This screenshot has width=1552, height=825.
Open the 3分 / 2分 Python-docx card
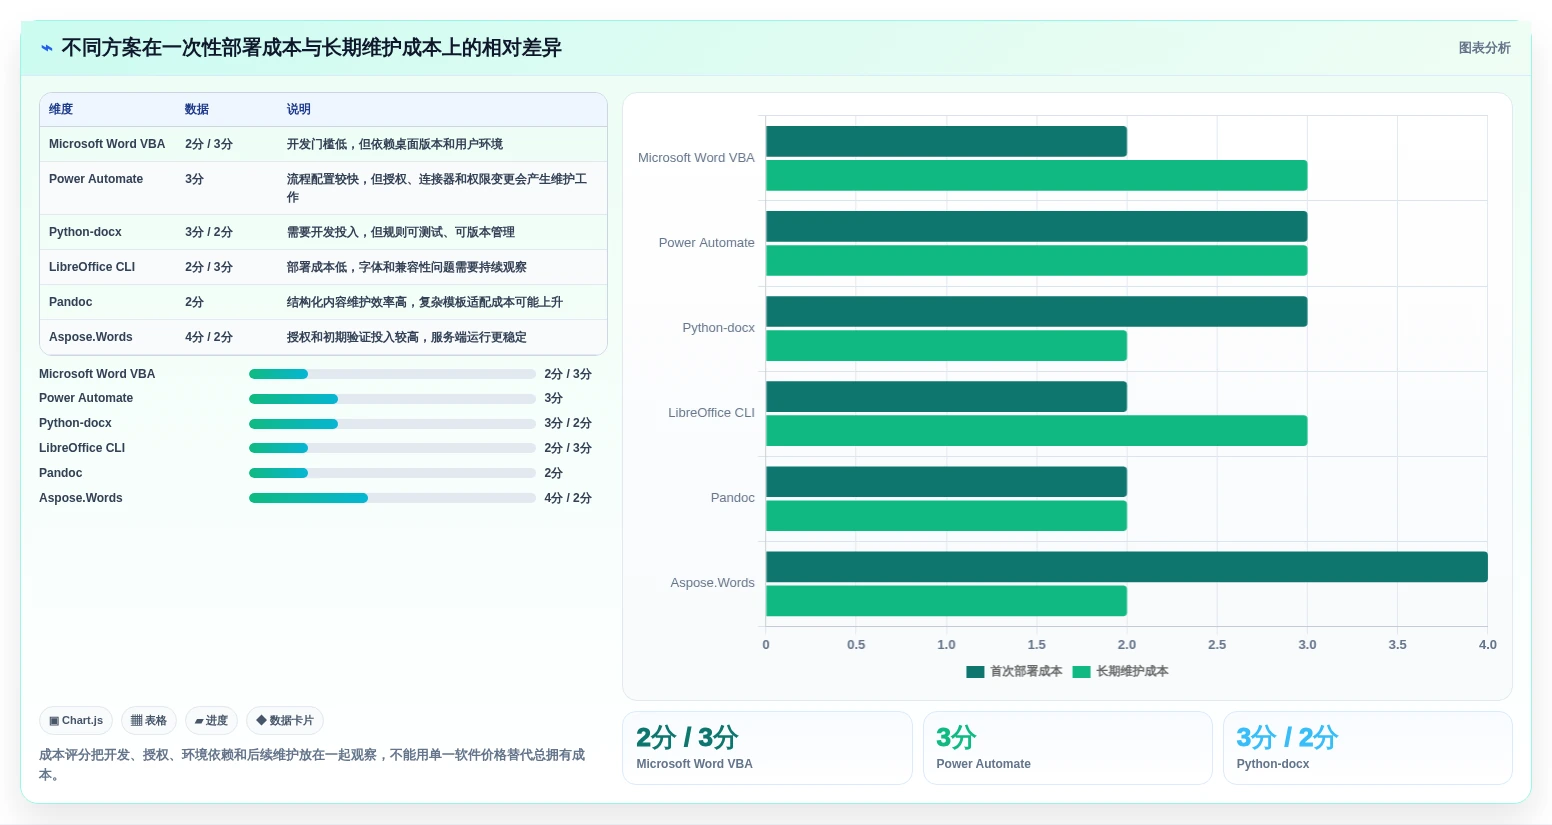click(1367, 748)
